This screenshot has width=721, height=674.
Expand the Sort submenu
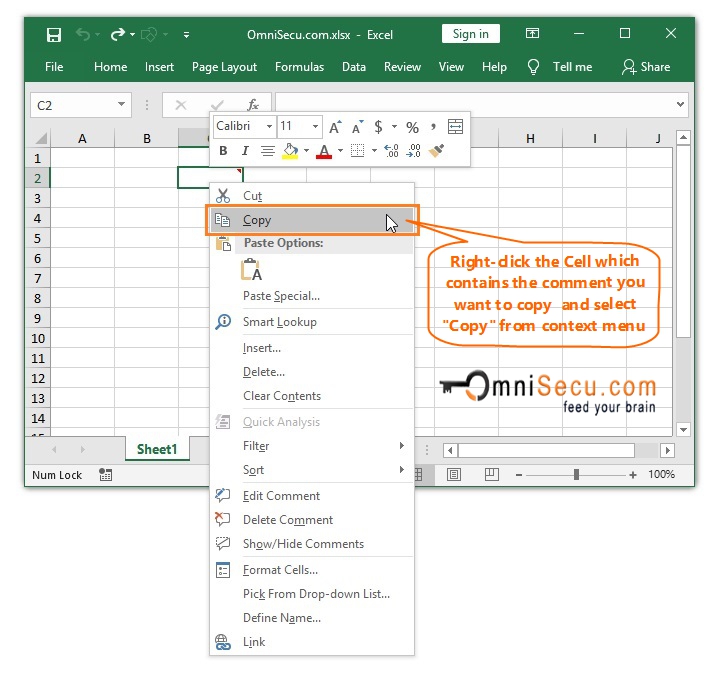[x=312, y=470]
